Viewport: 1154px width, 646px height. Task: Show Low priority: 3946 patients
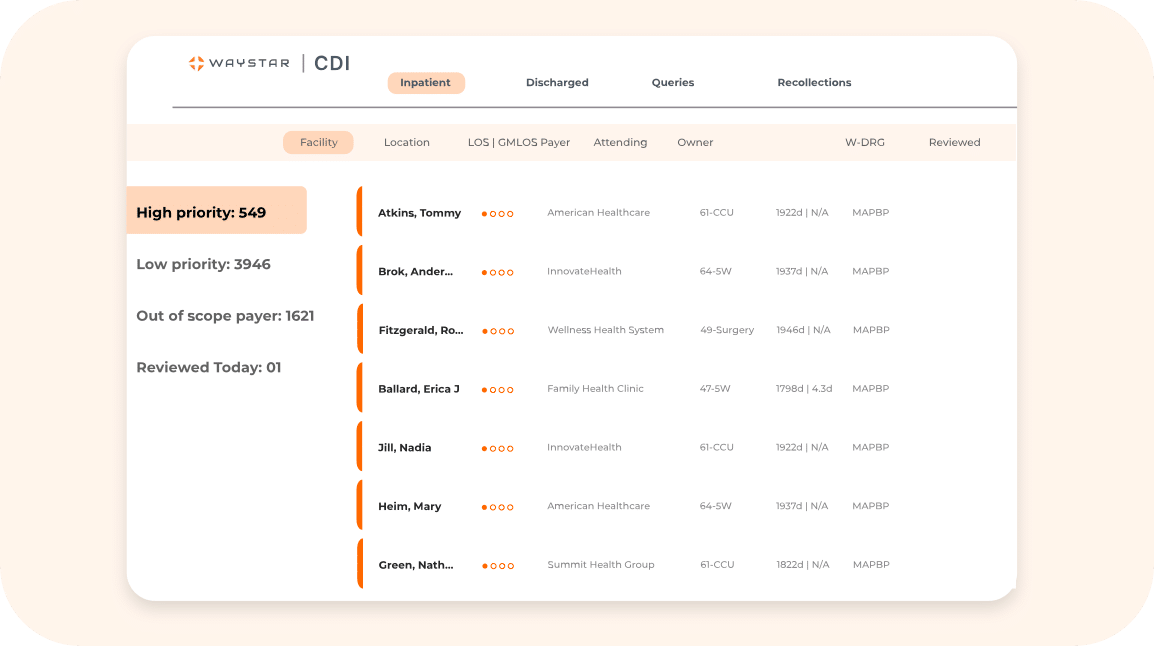[203, 265]
